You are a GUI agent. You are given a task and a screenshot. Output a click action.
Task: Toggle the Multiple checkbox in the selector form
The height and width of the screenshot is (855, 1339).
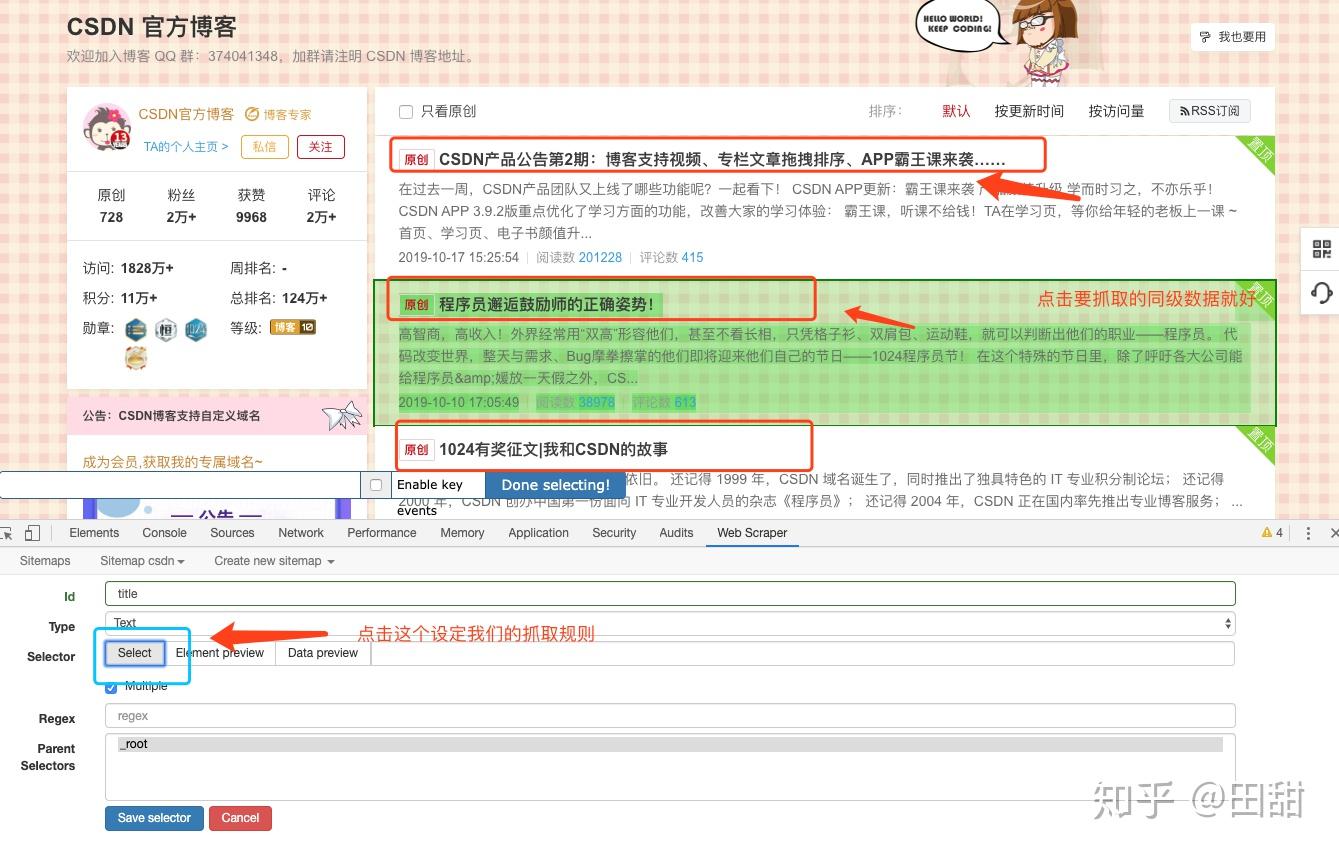(x=110, y=686)
